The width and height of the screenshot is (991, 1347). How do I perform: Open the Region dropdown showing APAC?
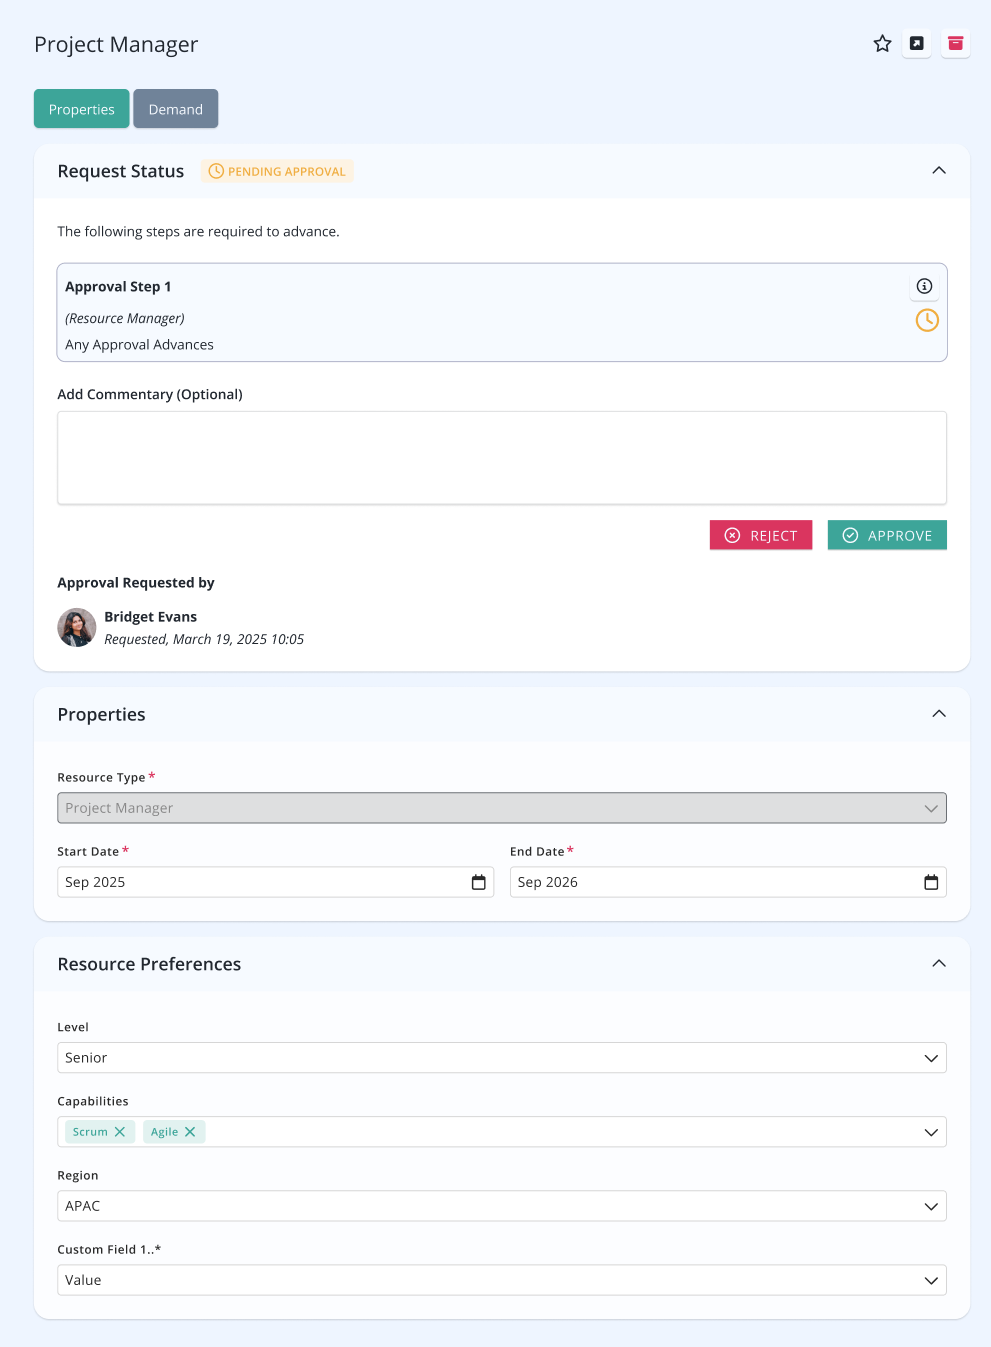502,1206
